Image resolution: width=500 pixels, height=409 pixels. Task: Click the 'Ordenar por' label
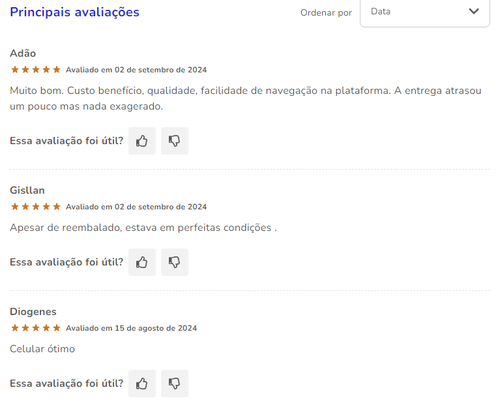[x=326, y=13]
